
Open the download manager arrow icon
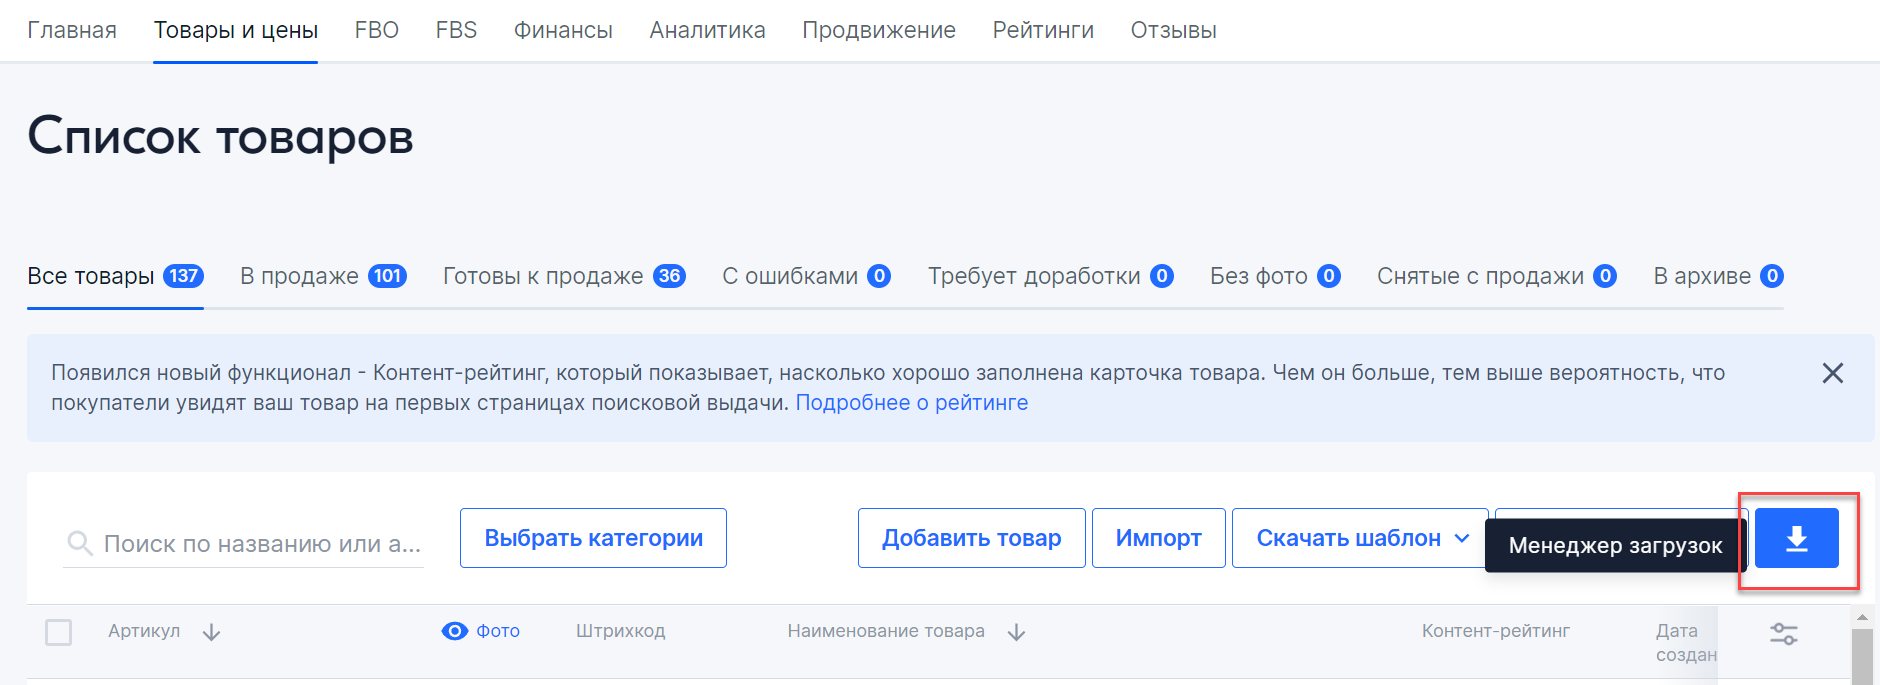[1796, 539]
